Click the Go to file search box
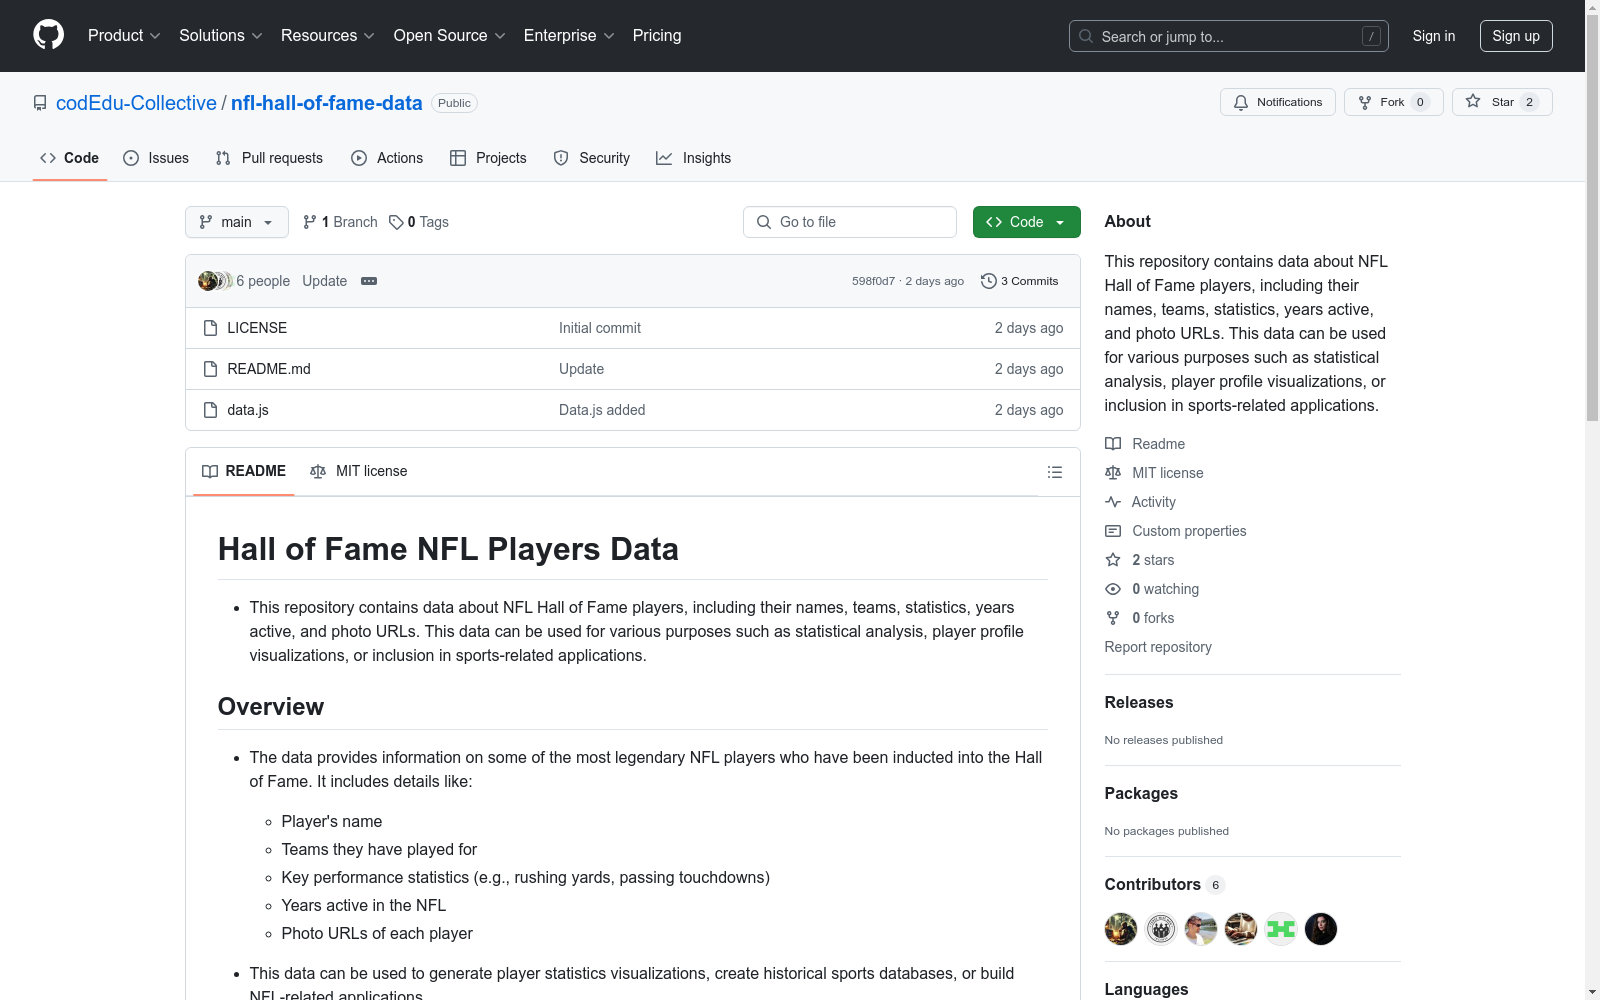Image resolution: width=1600 pixels, height=1000 pixels. 850,222
